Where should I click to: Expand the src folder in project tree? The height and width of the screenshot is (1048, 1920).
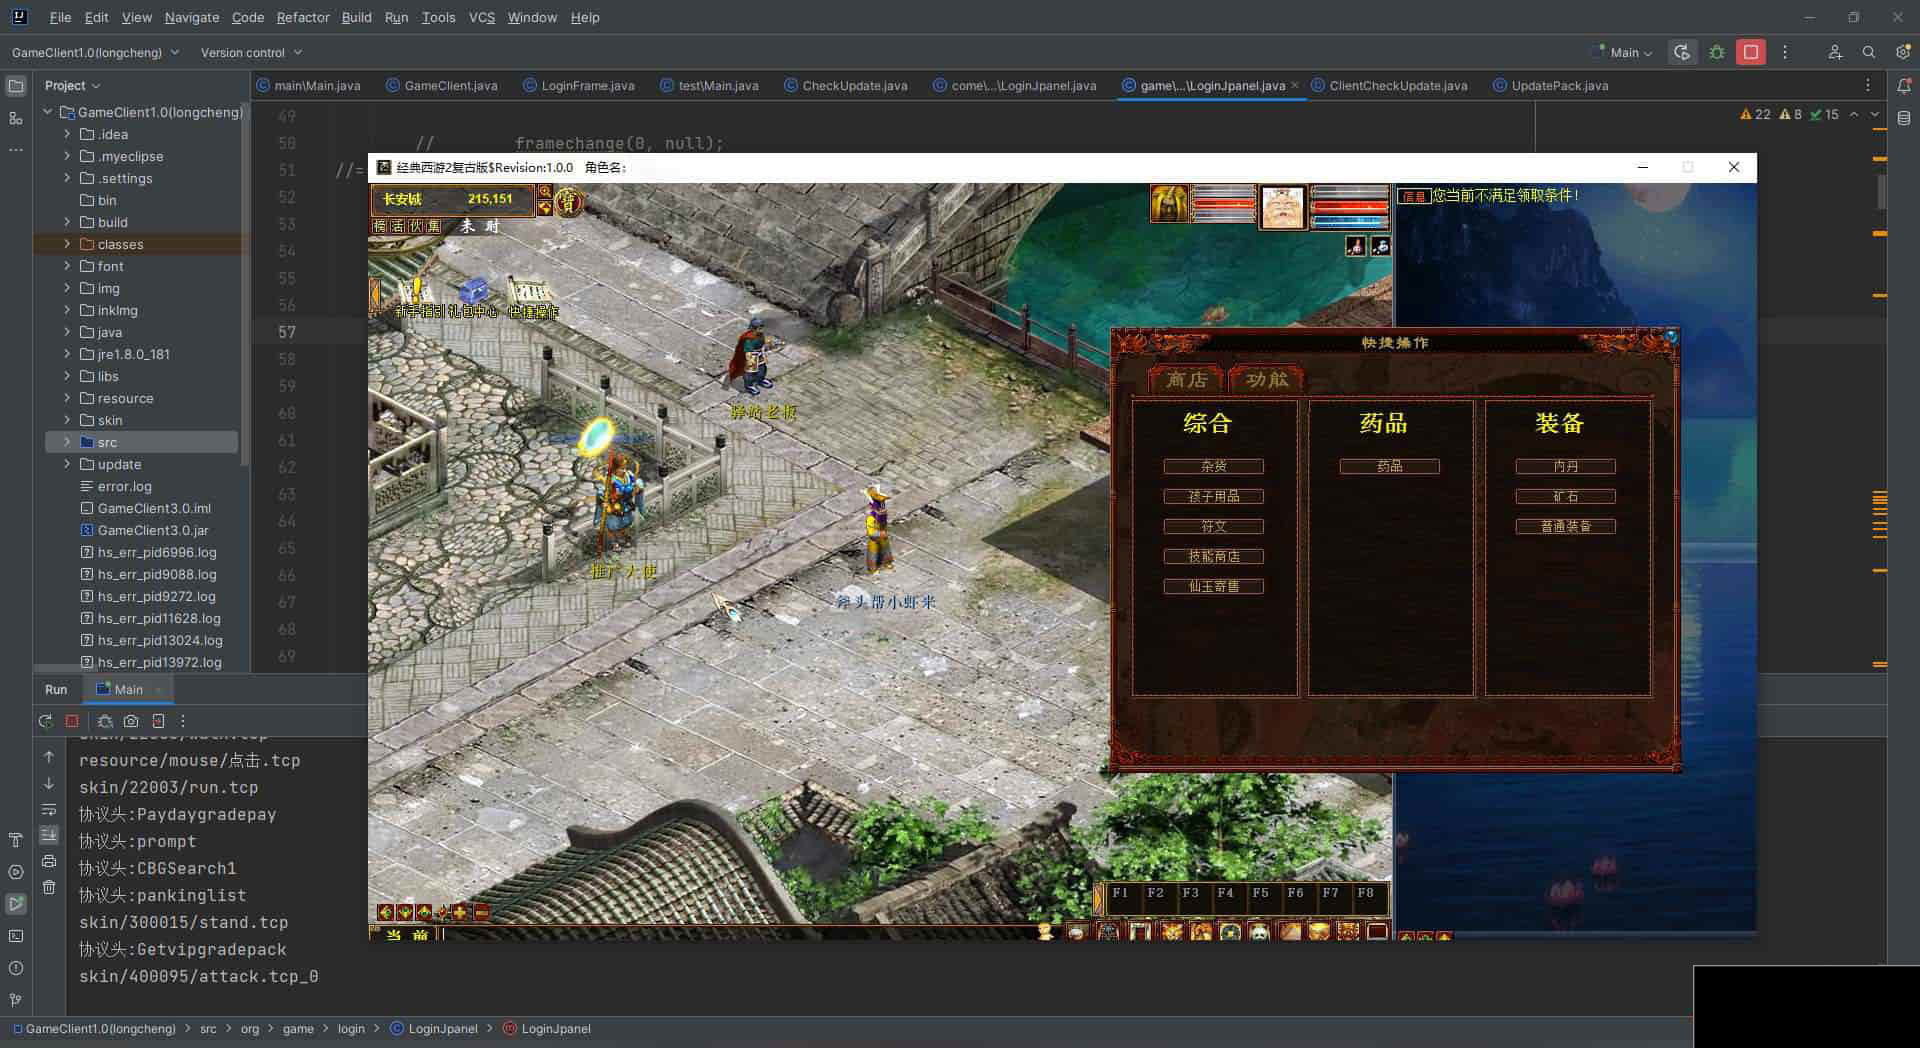pyautogui.click(x=67, y=442)
